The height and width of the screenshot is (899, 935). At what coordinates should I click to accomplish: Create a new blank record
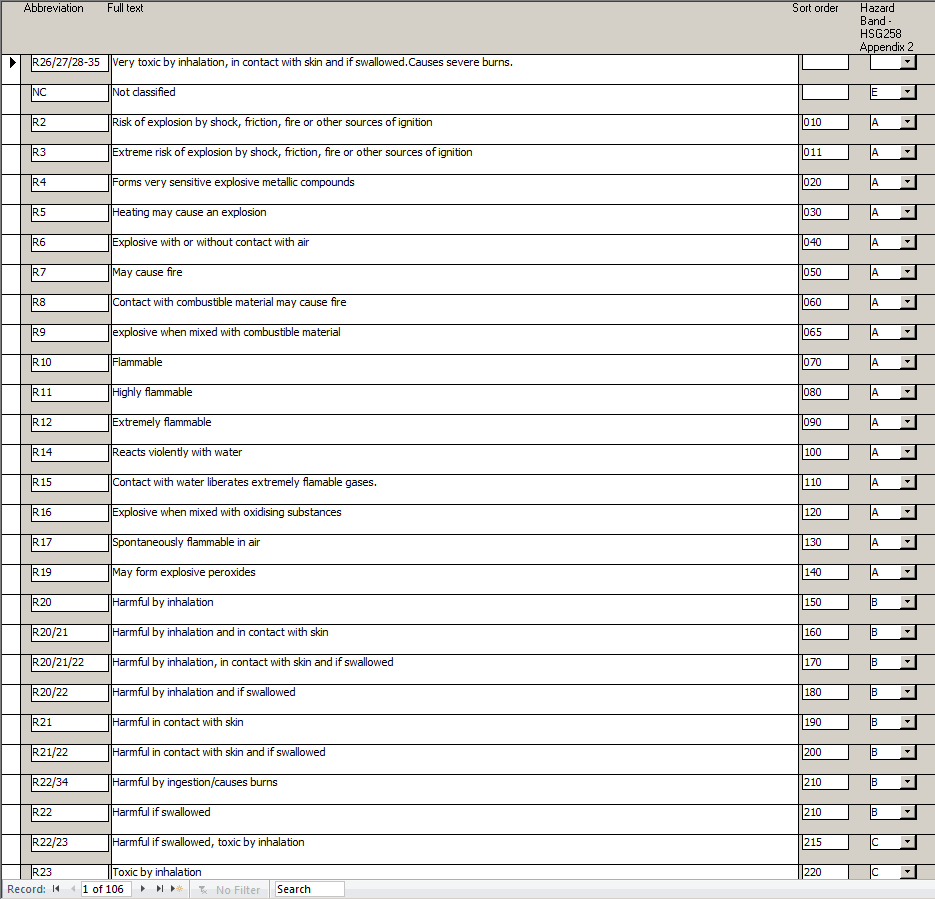pyautogui.click(x=177, y=889)
